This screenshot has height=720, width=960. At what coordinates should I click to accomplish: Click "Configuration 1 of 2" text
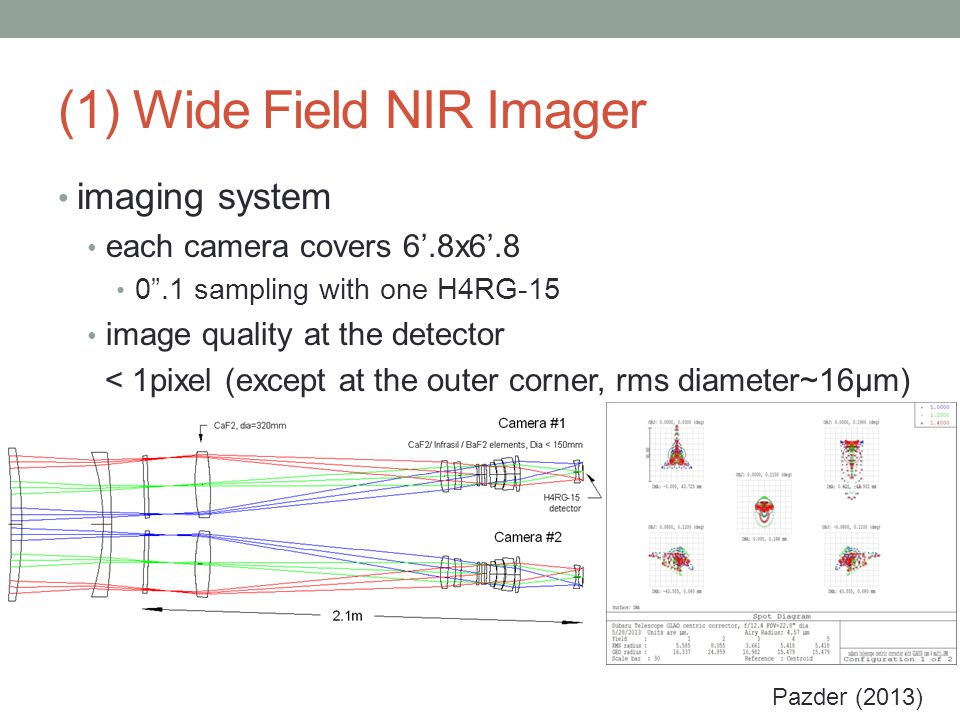point(898,659)
